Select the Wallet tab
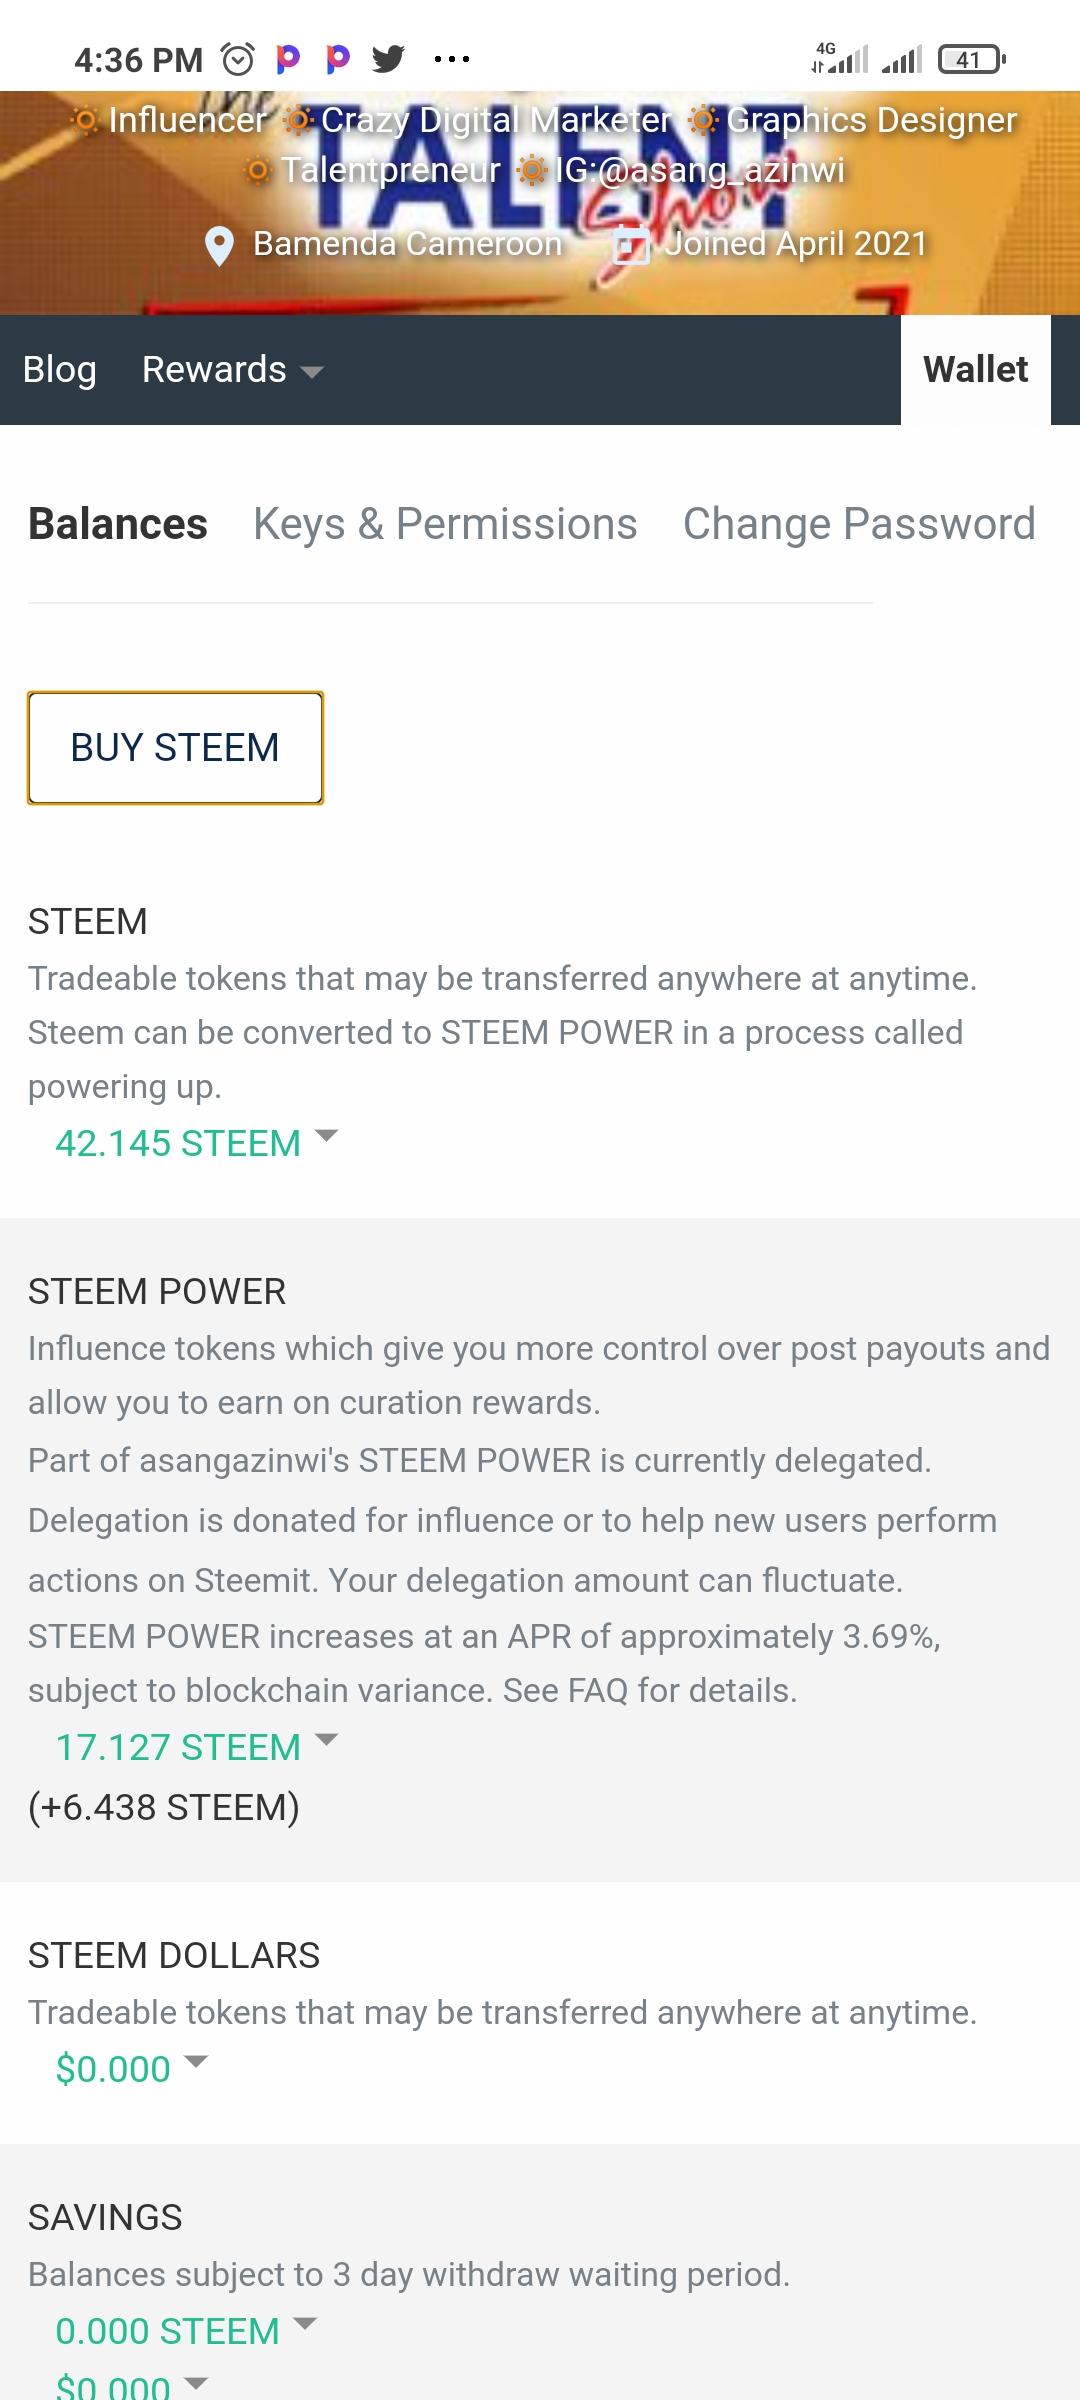This screenshot has width=1080, height=2400. pyautogui.click(x=975, y=370)
